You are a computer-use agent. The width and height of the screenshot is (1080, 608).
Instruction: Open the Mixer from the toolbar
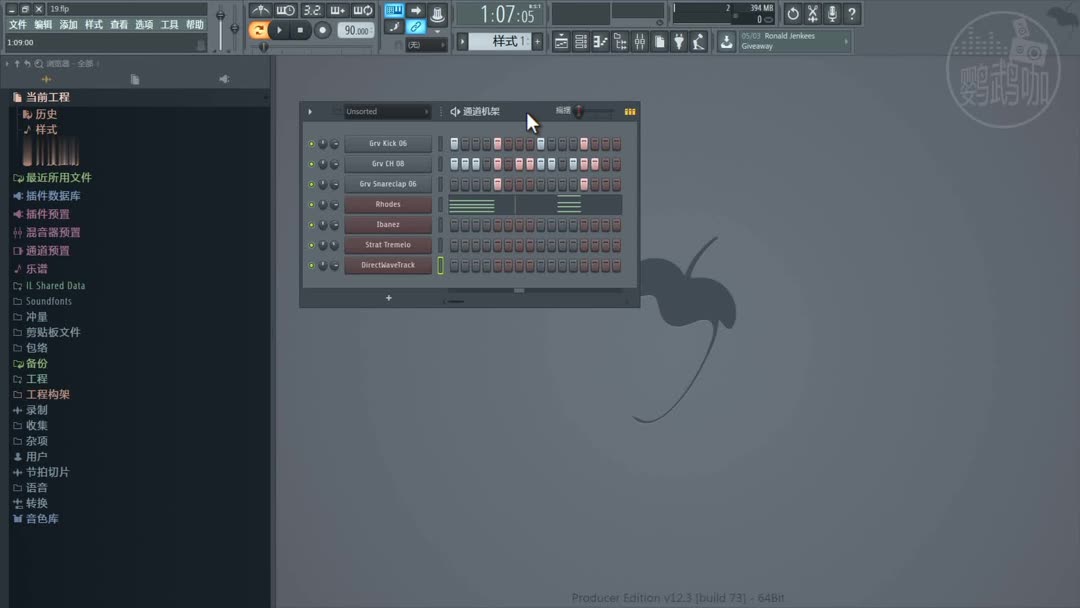(x=641, y=41)
